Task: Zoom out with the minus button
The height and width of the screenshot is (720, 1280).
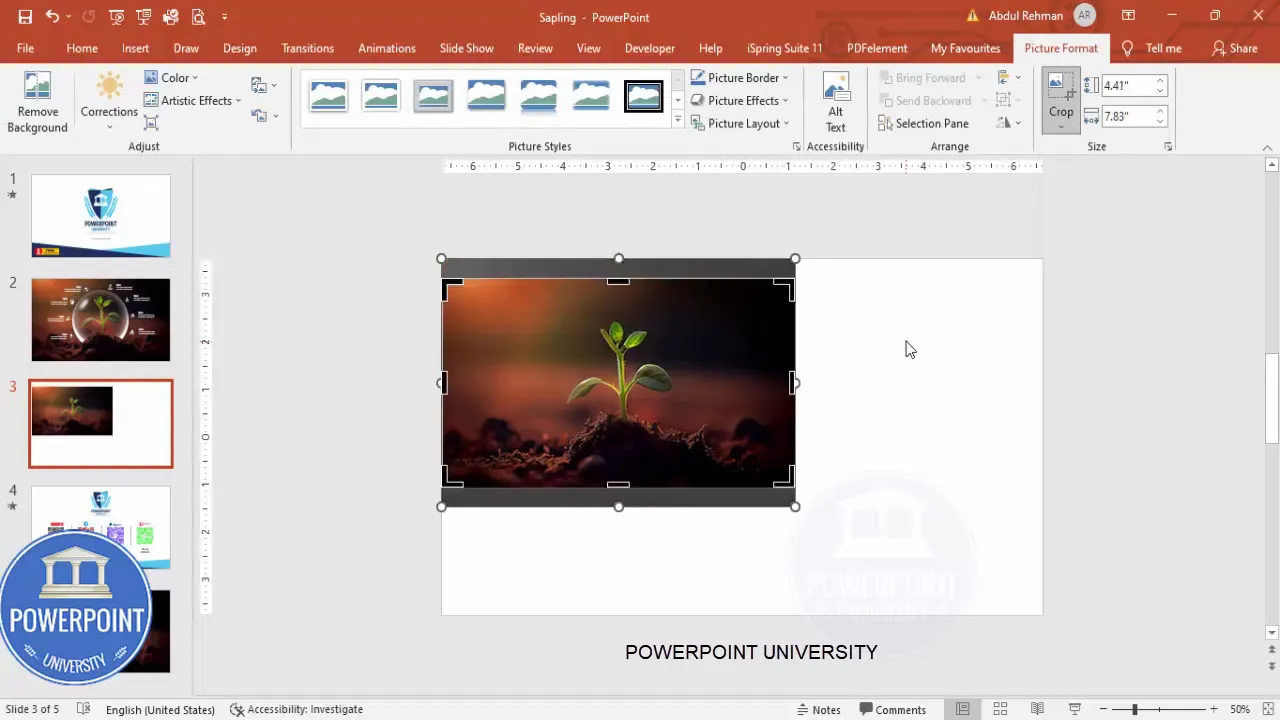Action: coord(1102,709)
